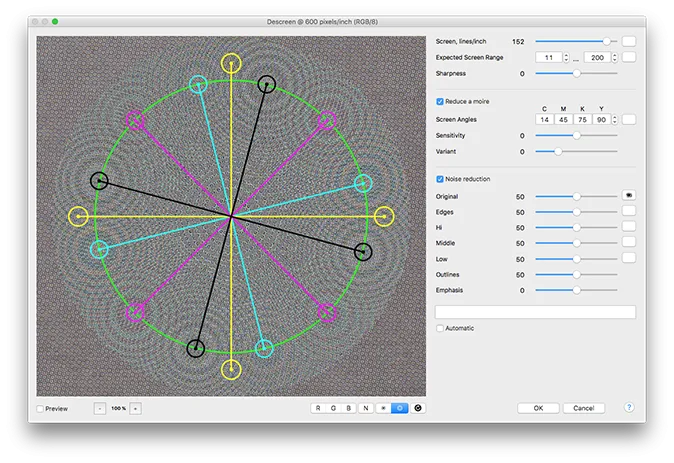Click the eye preview button beside Original
The image size is (674, 463).
[x=629, y=197]
